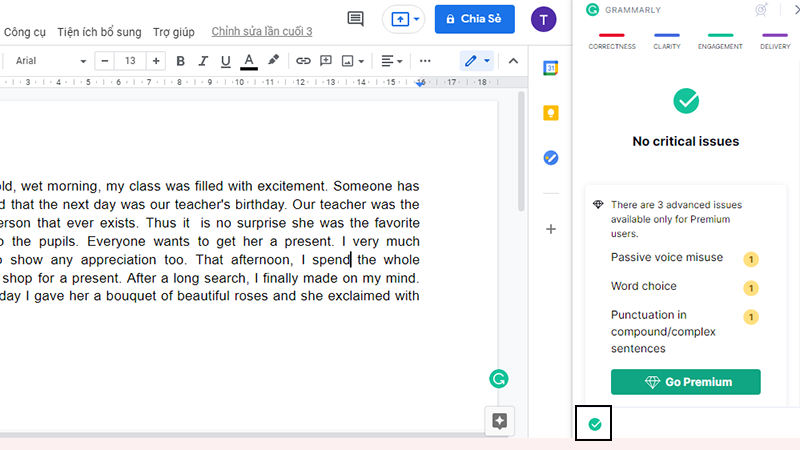800x450 pixels.
Task: Select the Engagement tab
Action: point(720,41)
